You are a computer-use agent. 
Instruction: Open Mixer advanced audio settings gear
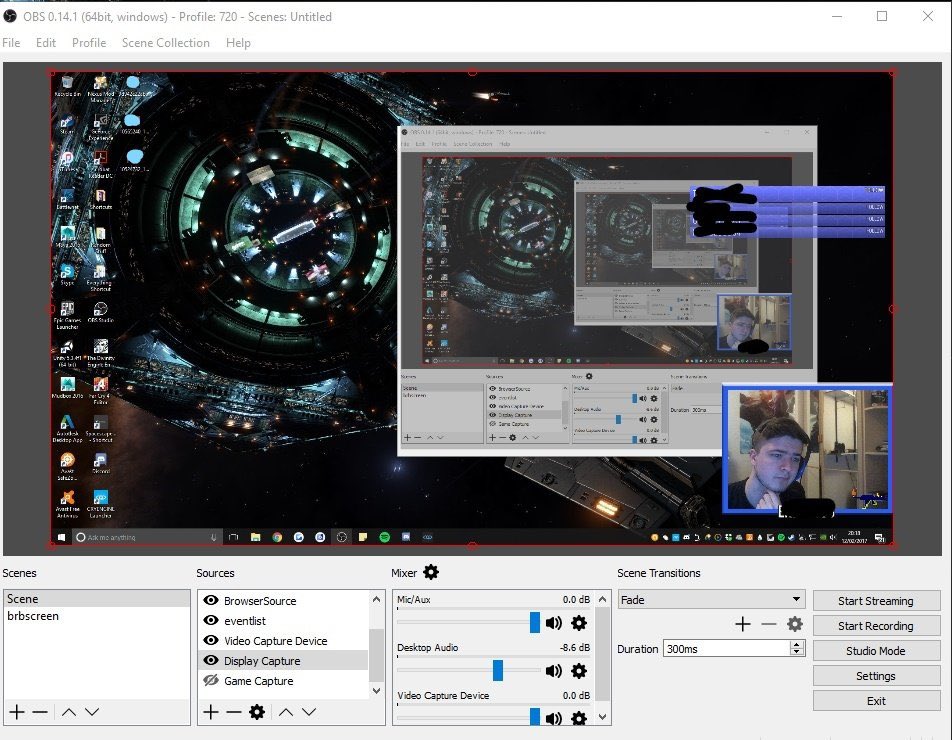click(x=430, y=572)
